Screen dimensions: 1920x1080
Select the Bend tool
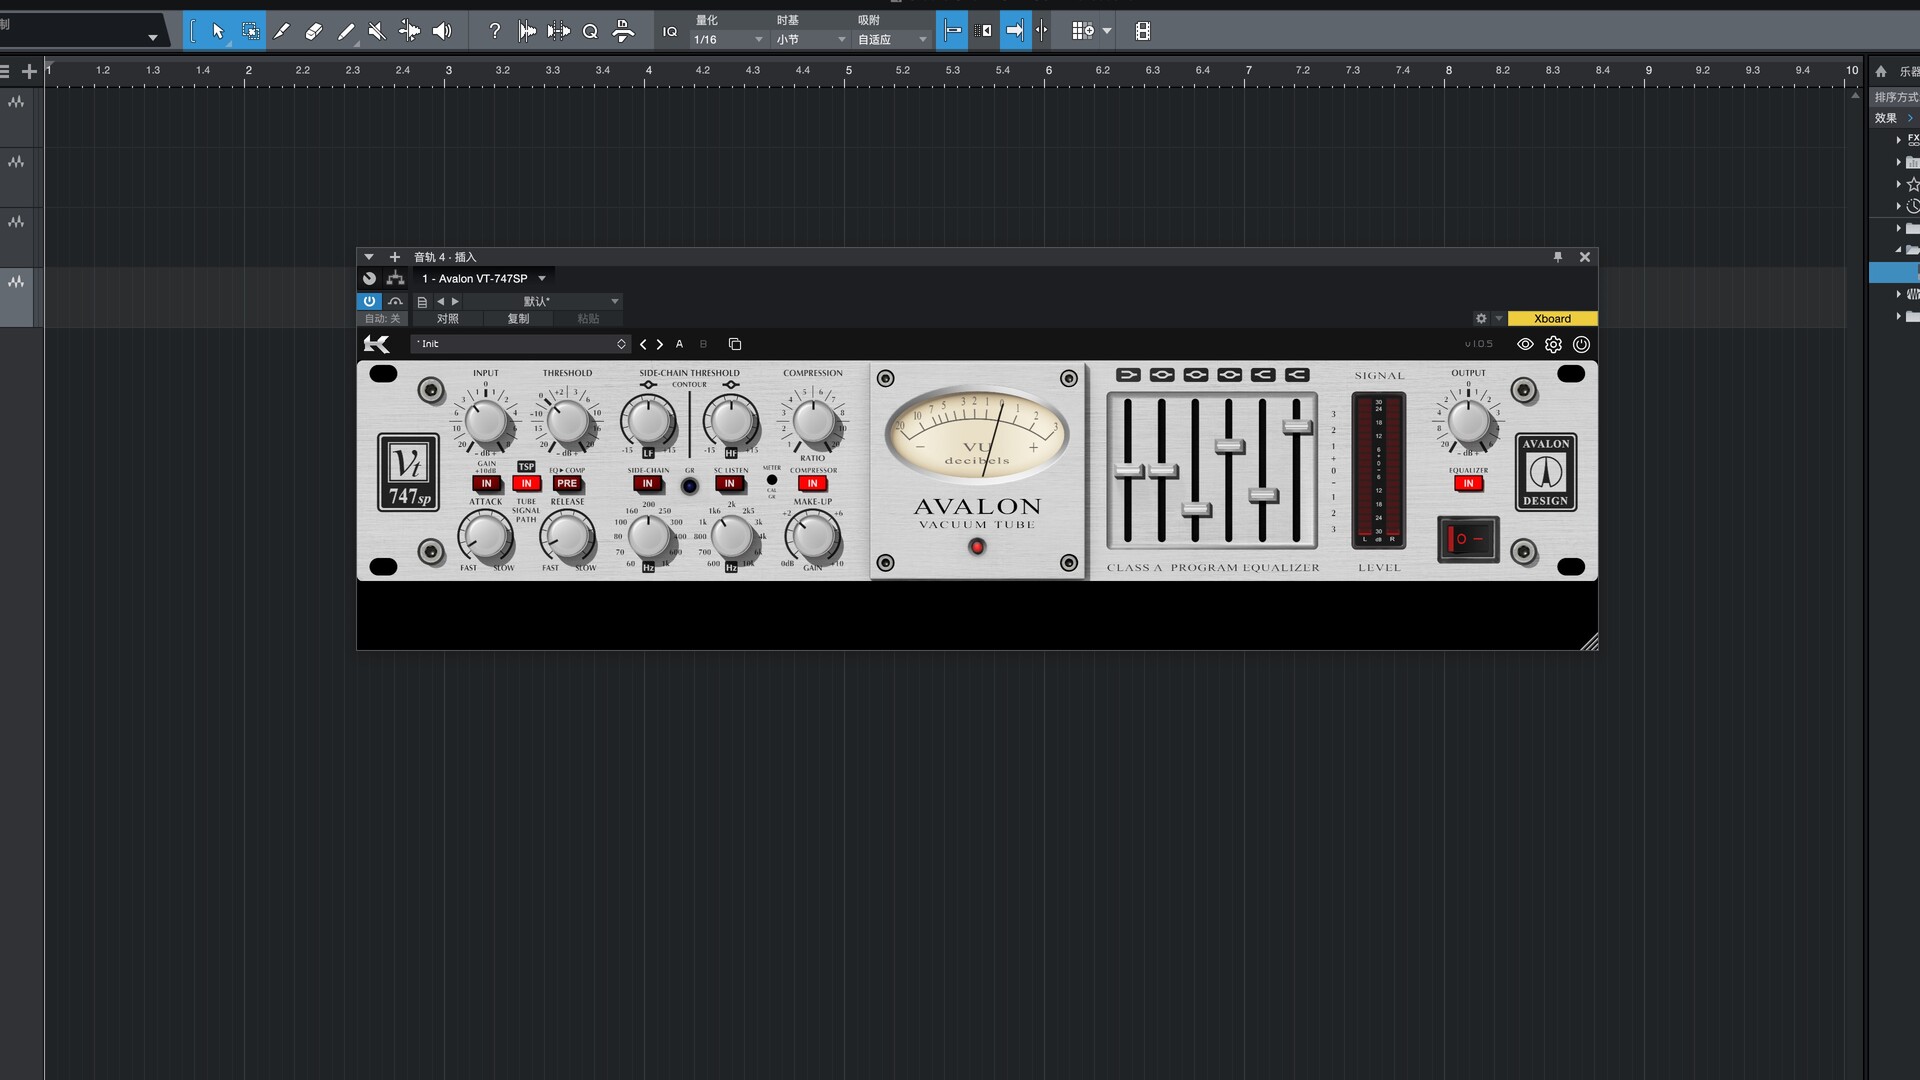409,31
